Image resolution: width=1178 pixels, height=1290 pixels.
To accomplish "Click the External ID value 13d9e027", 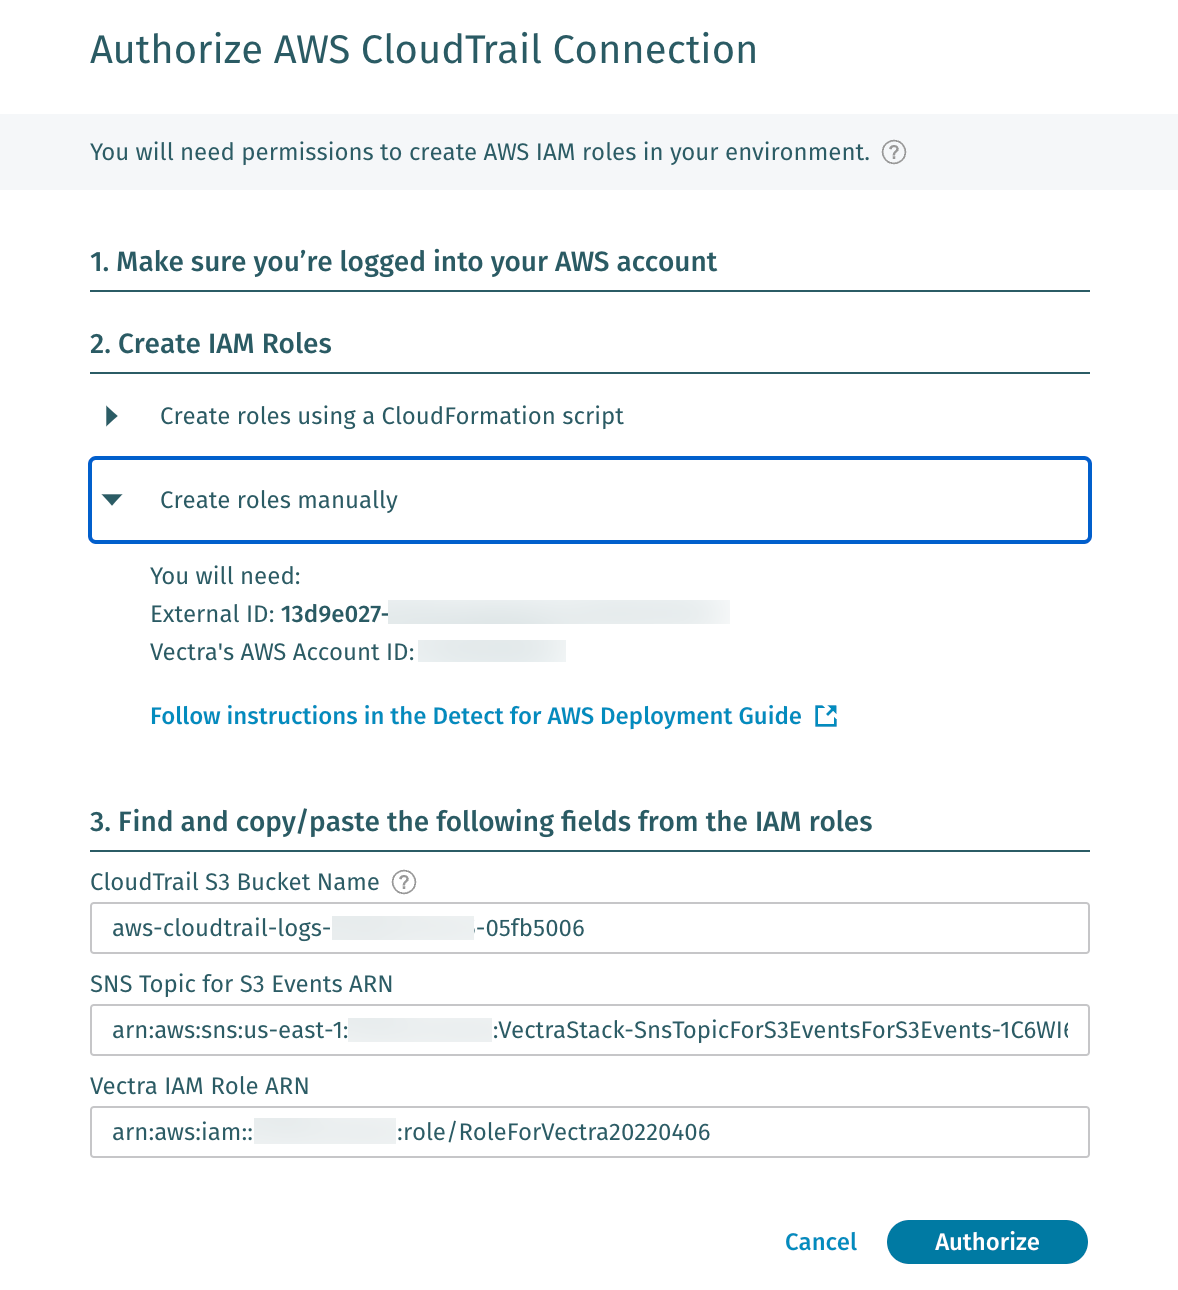I will (x=334, y=614).
